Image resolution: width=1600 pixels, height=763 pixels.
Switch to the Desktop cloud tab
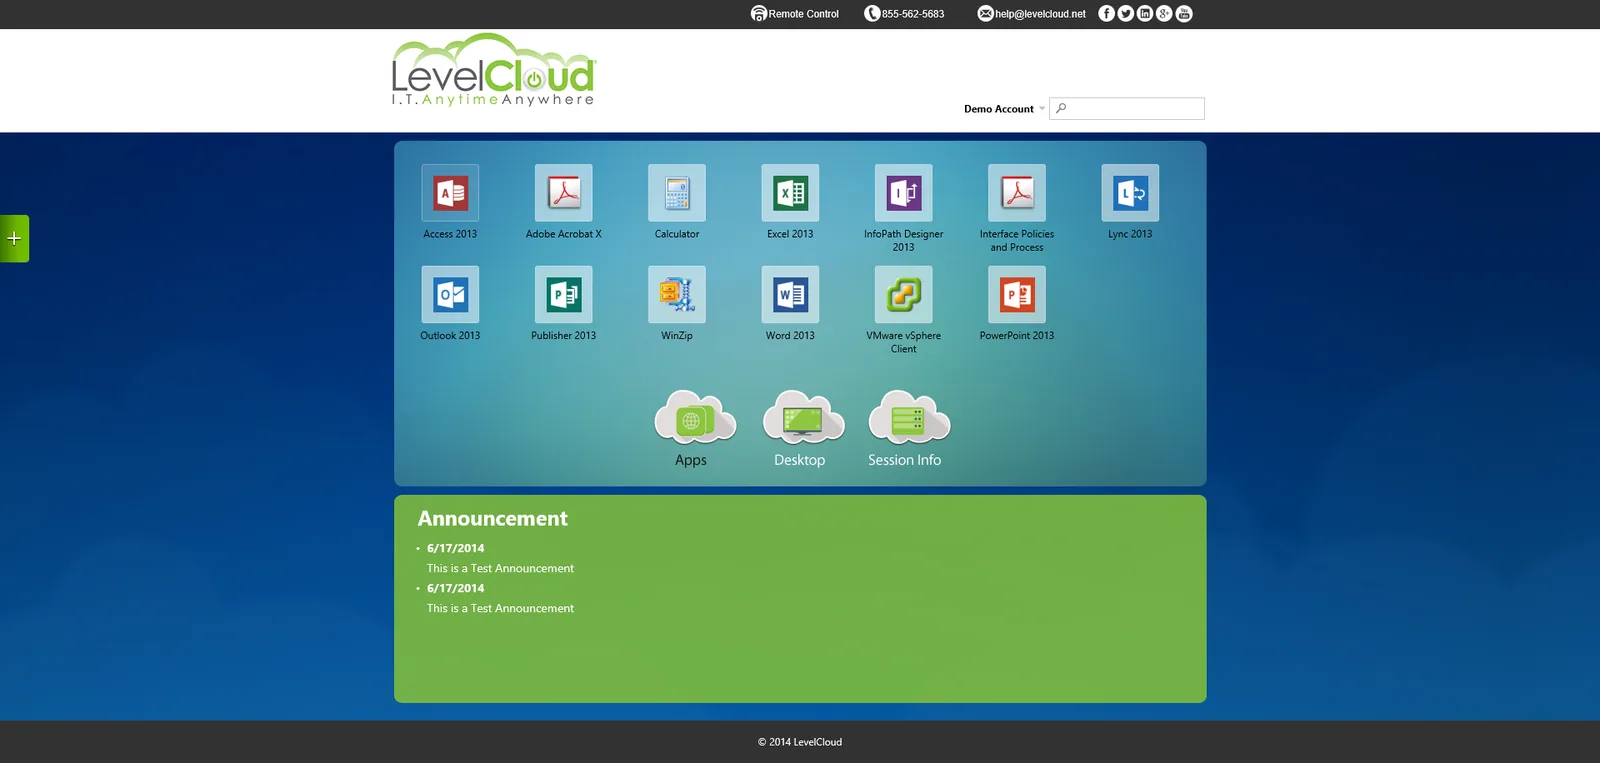[802, 428]
